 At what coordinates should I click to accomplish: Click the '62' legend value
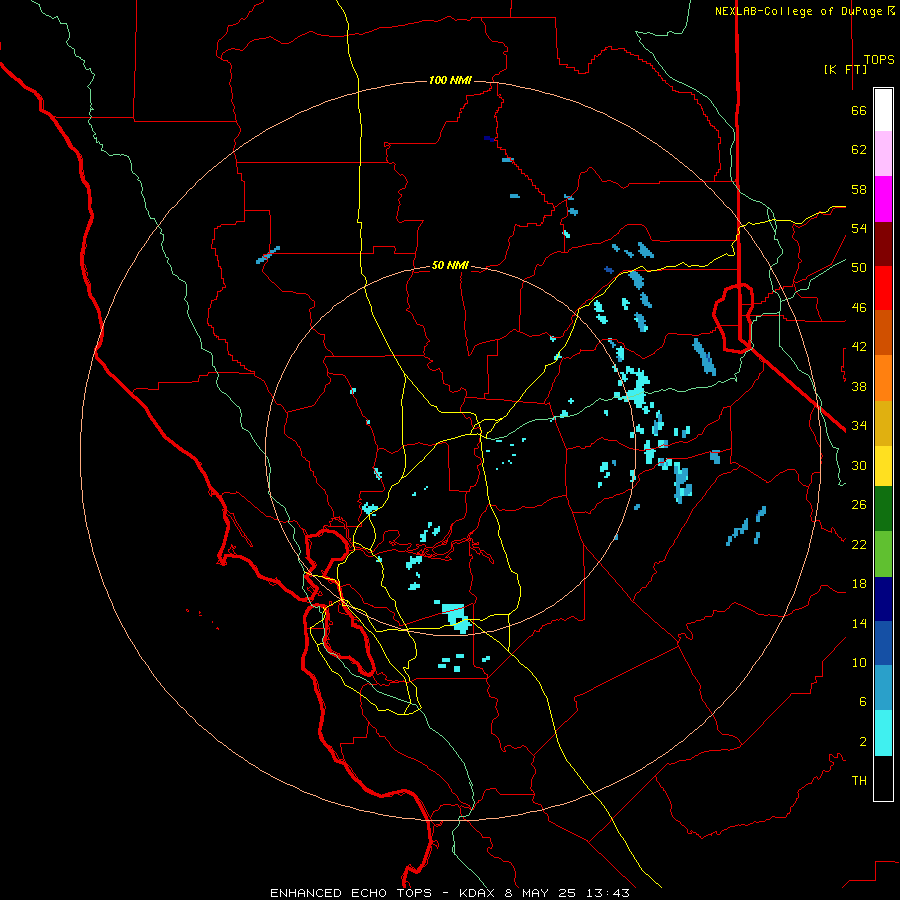pyautogui.click(x=859, y=149)
